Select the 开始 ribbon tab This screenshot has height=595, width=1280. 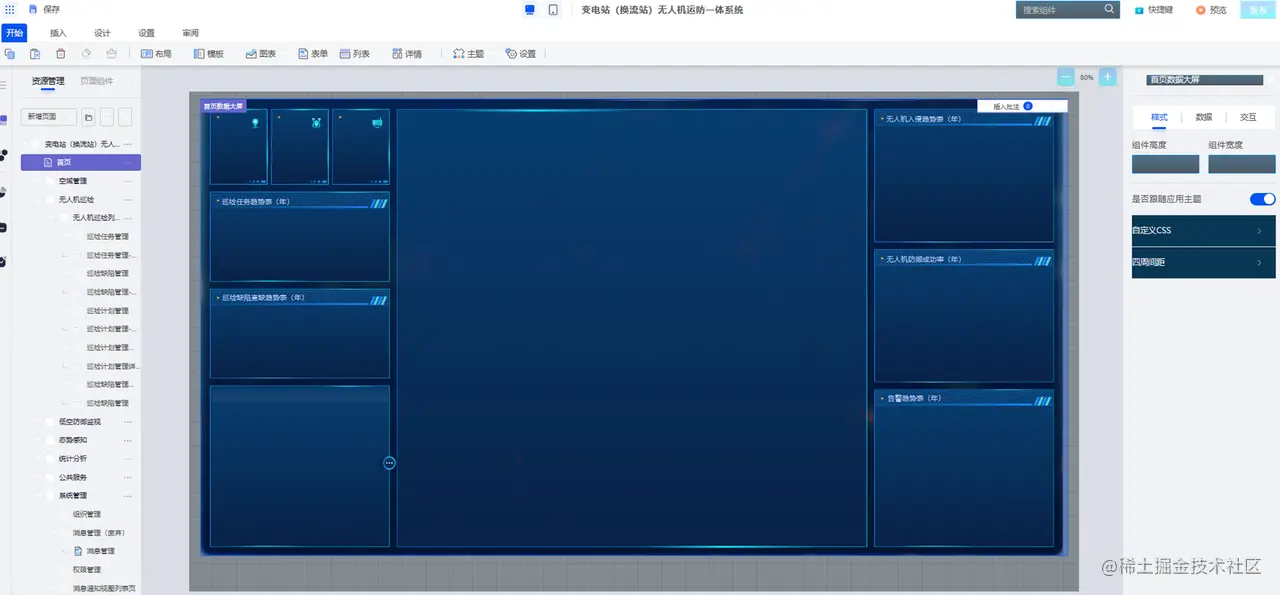(14, 33)
